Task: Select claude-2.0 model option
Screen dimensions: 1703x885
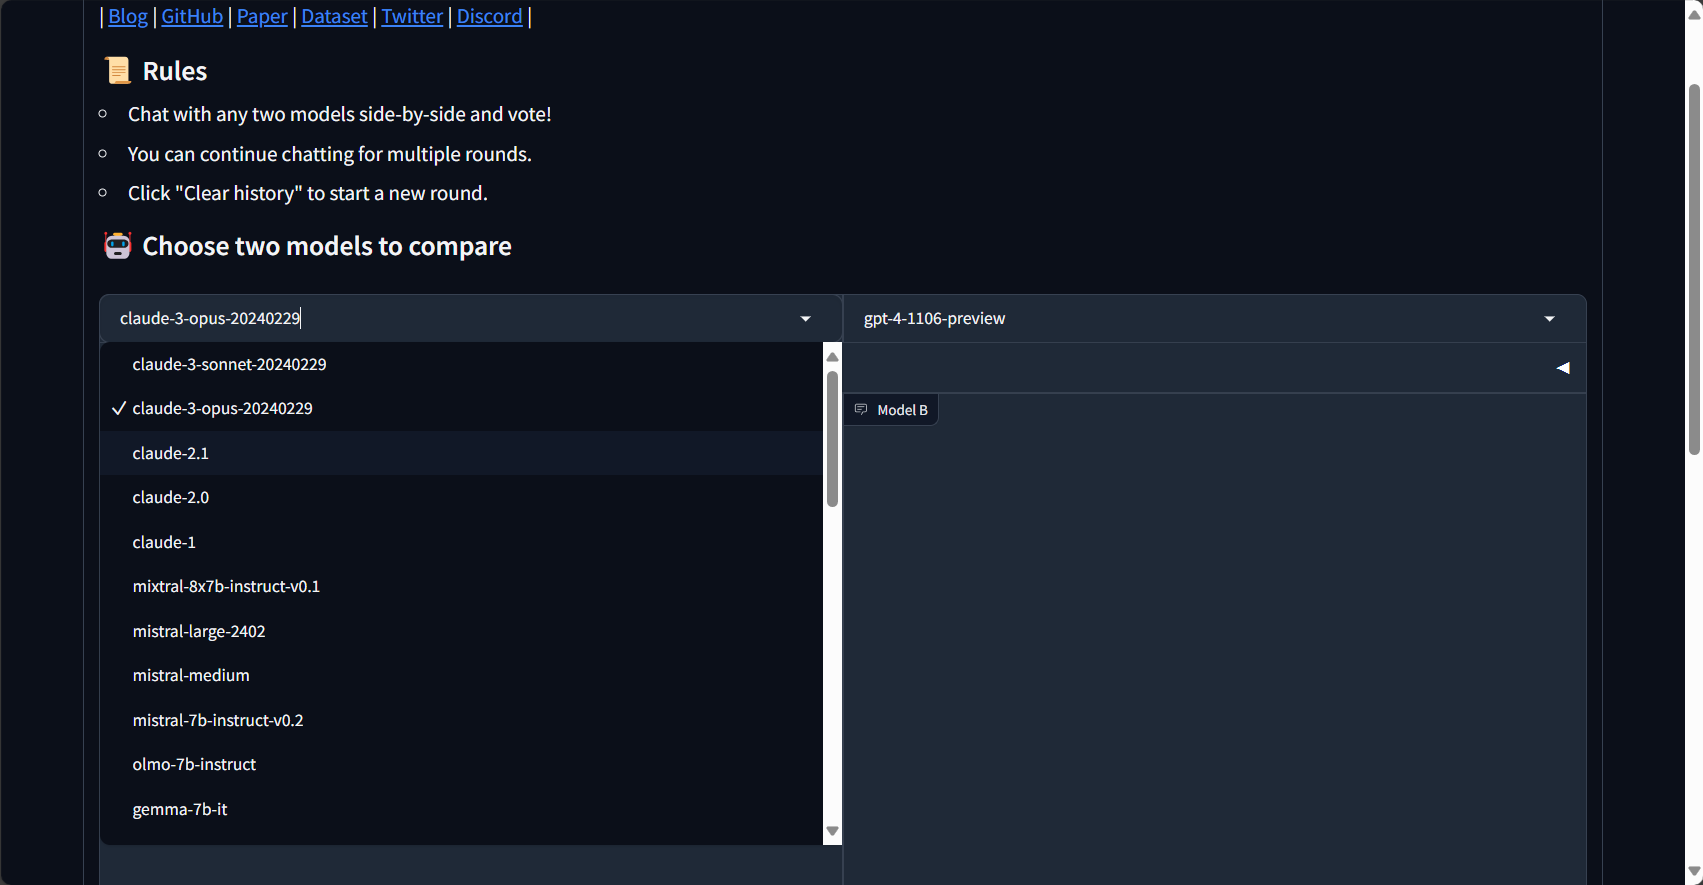Action: tap(461, 497)
